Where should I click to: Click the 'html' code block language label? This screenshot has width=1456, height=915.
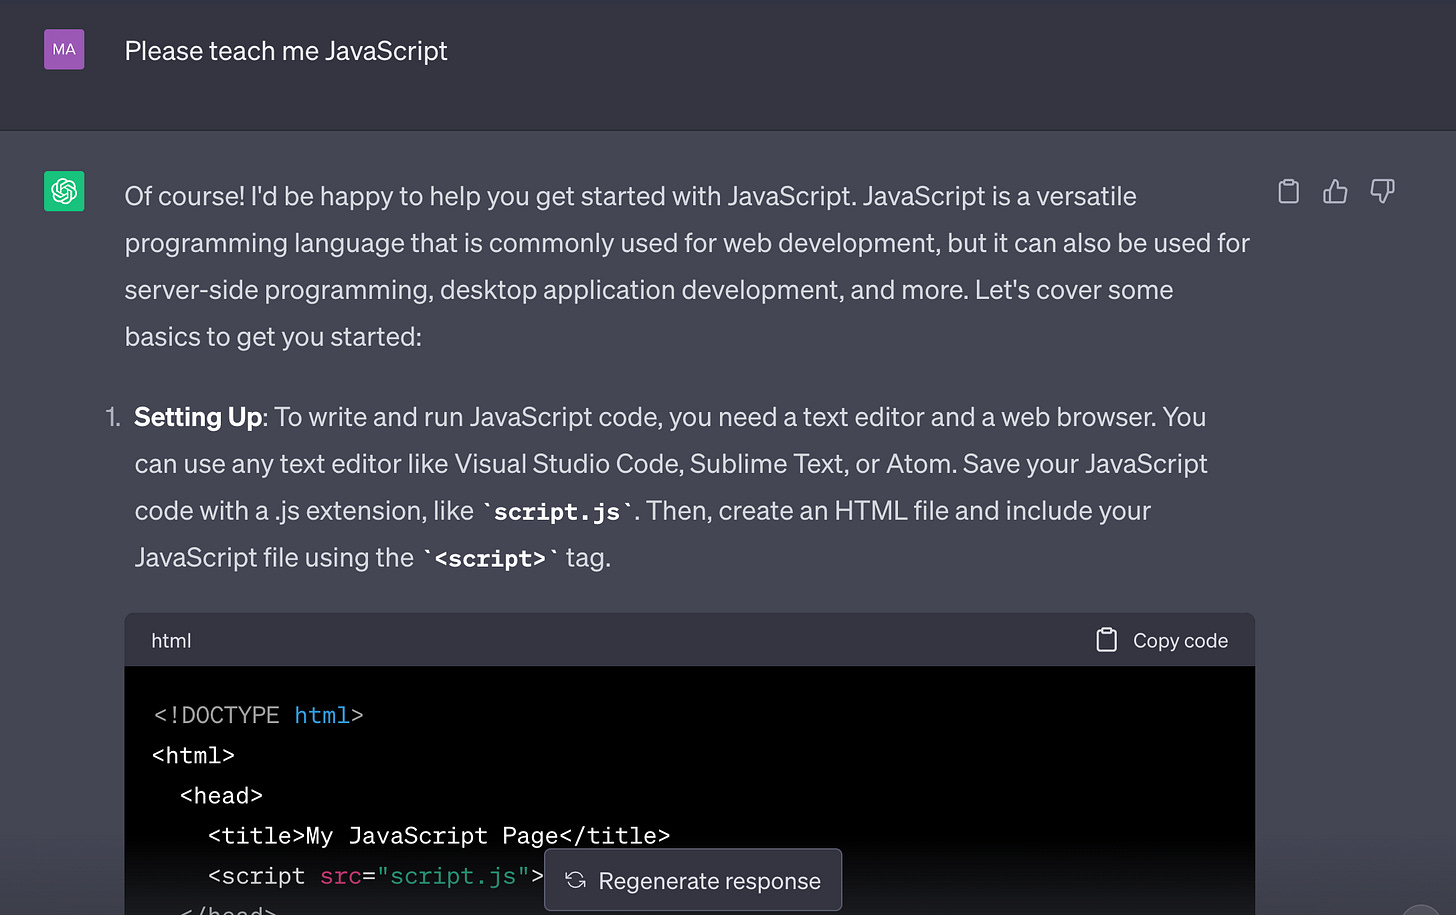coord(171,640)
